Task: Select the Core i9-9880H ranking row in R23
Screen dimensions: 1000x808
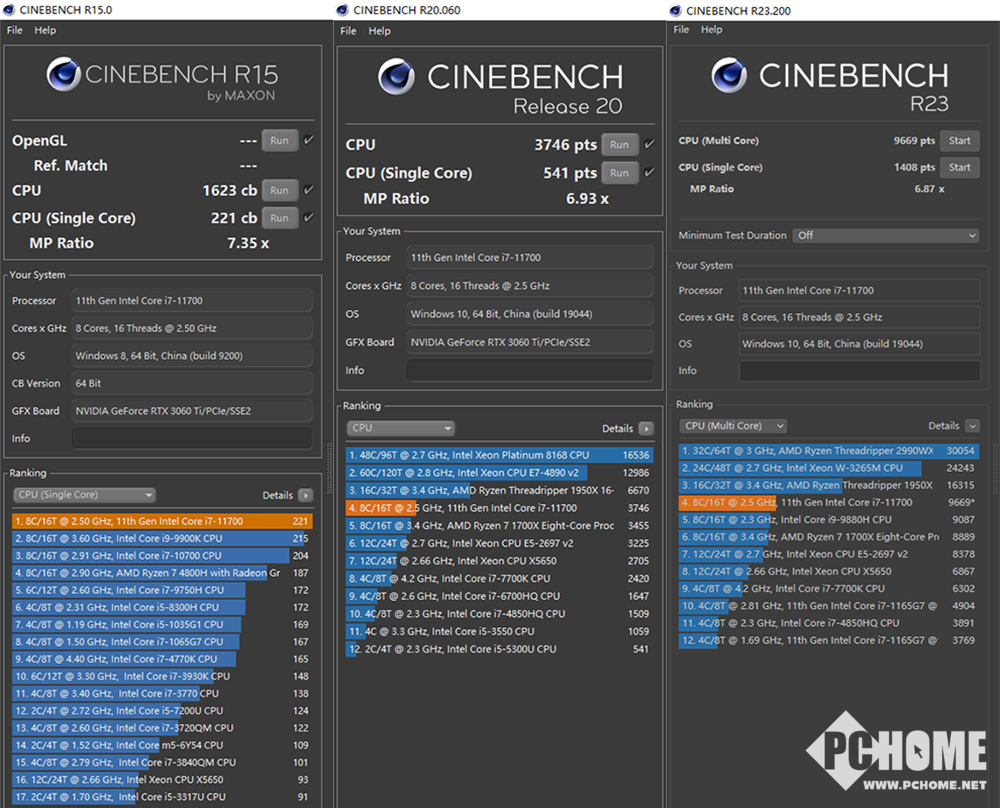Action: (828, 520)
